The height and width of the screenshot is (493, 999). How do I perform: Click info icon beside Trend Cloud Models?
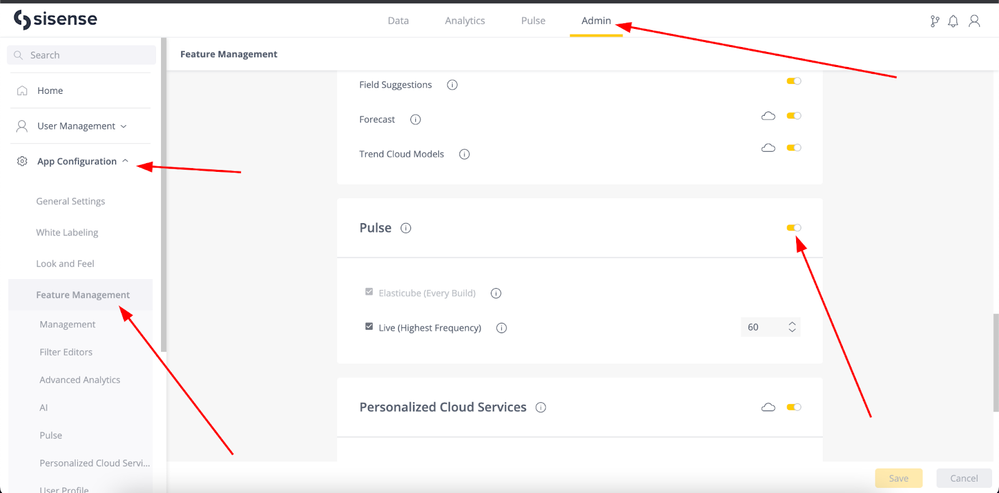pos(464,155)
